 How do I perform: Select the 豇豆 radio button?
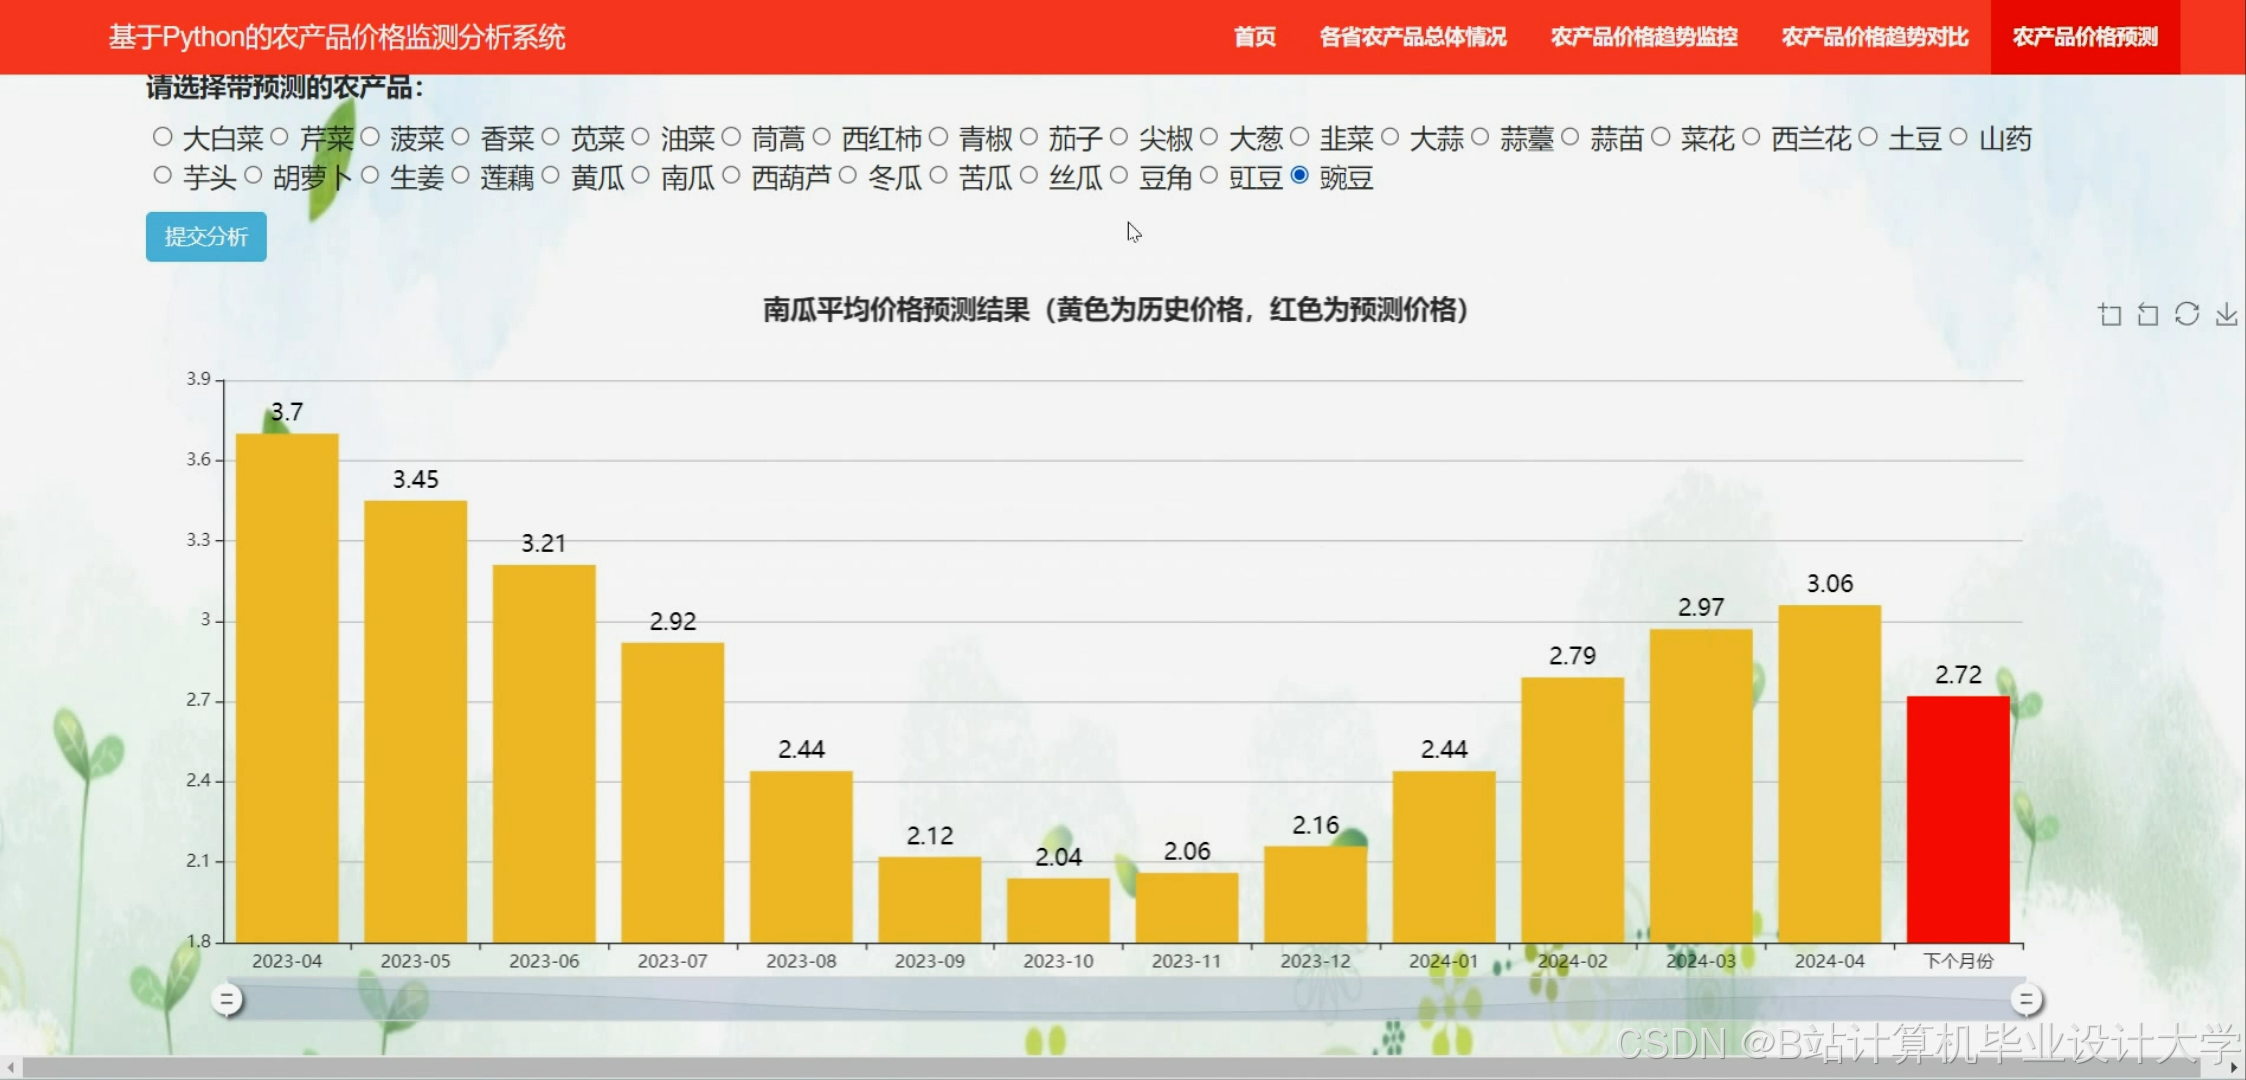point(1209,175)
